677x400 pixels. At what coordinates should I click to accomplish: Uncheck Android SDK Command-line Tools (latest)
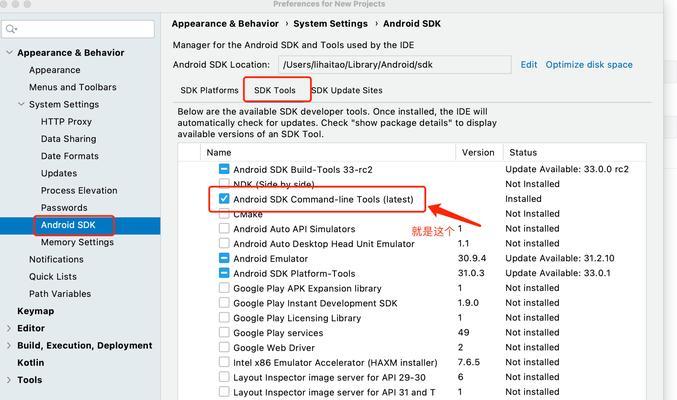coord(224,199)
